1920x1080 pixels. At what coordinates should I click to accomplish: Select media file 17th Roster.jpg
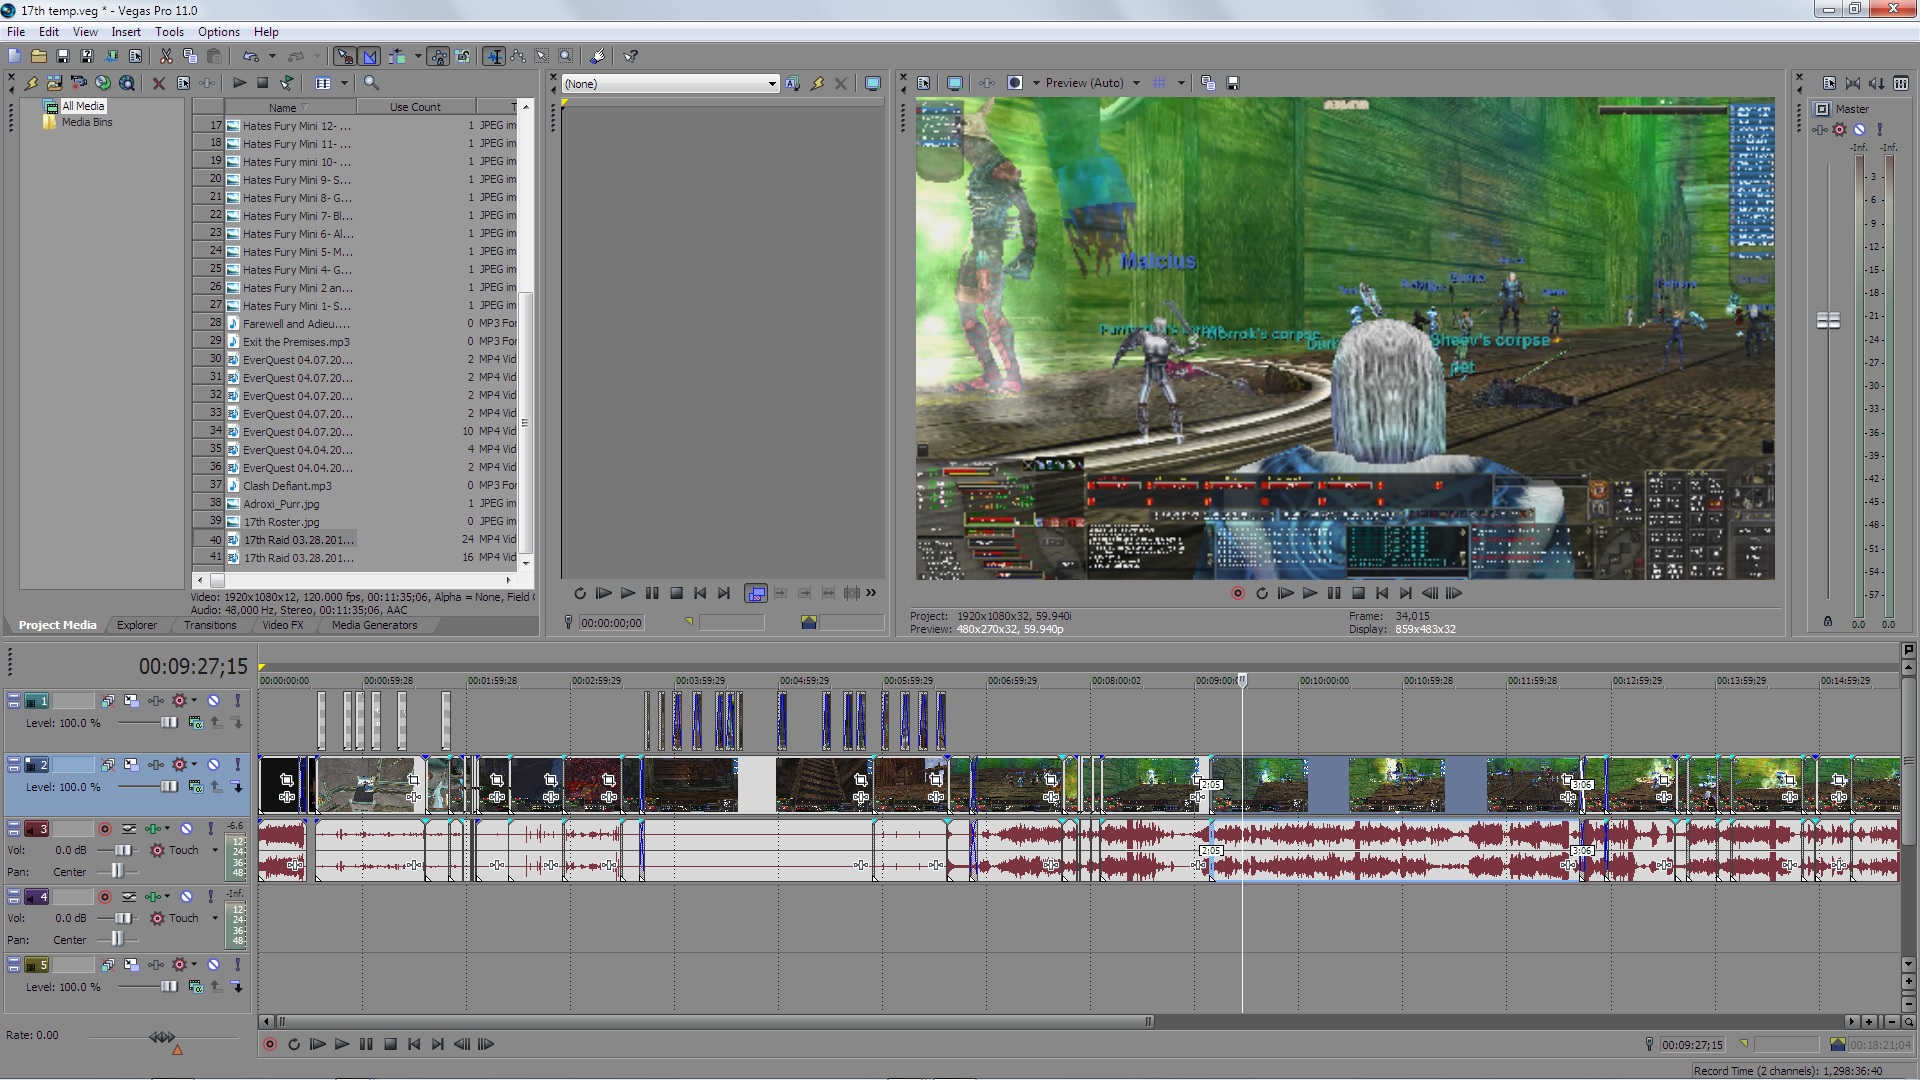coord(281,522)
